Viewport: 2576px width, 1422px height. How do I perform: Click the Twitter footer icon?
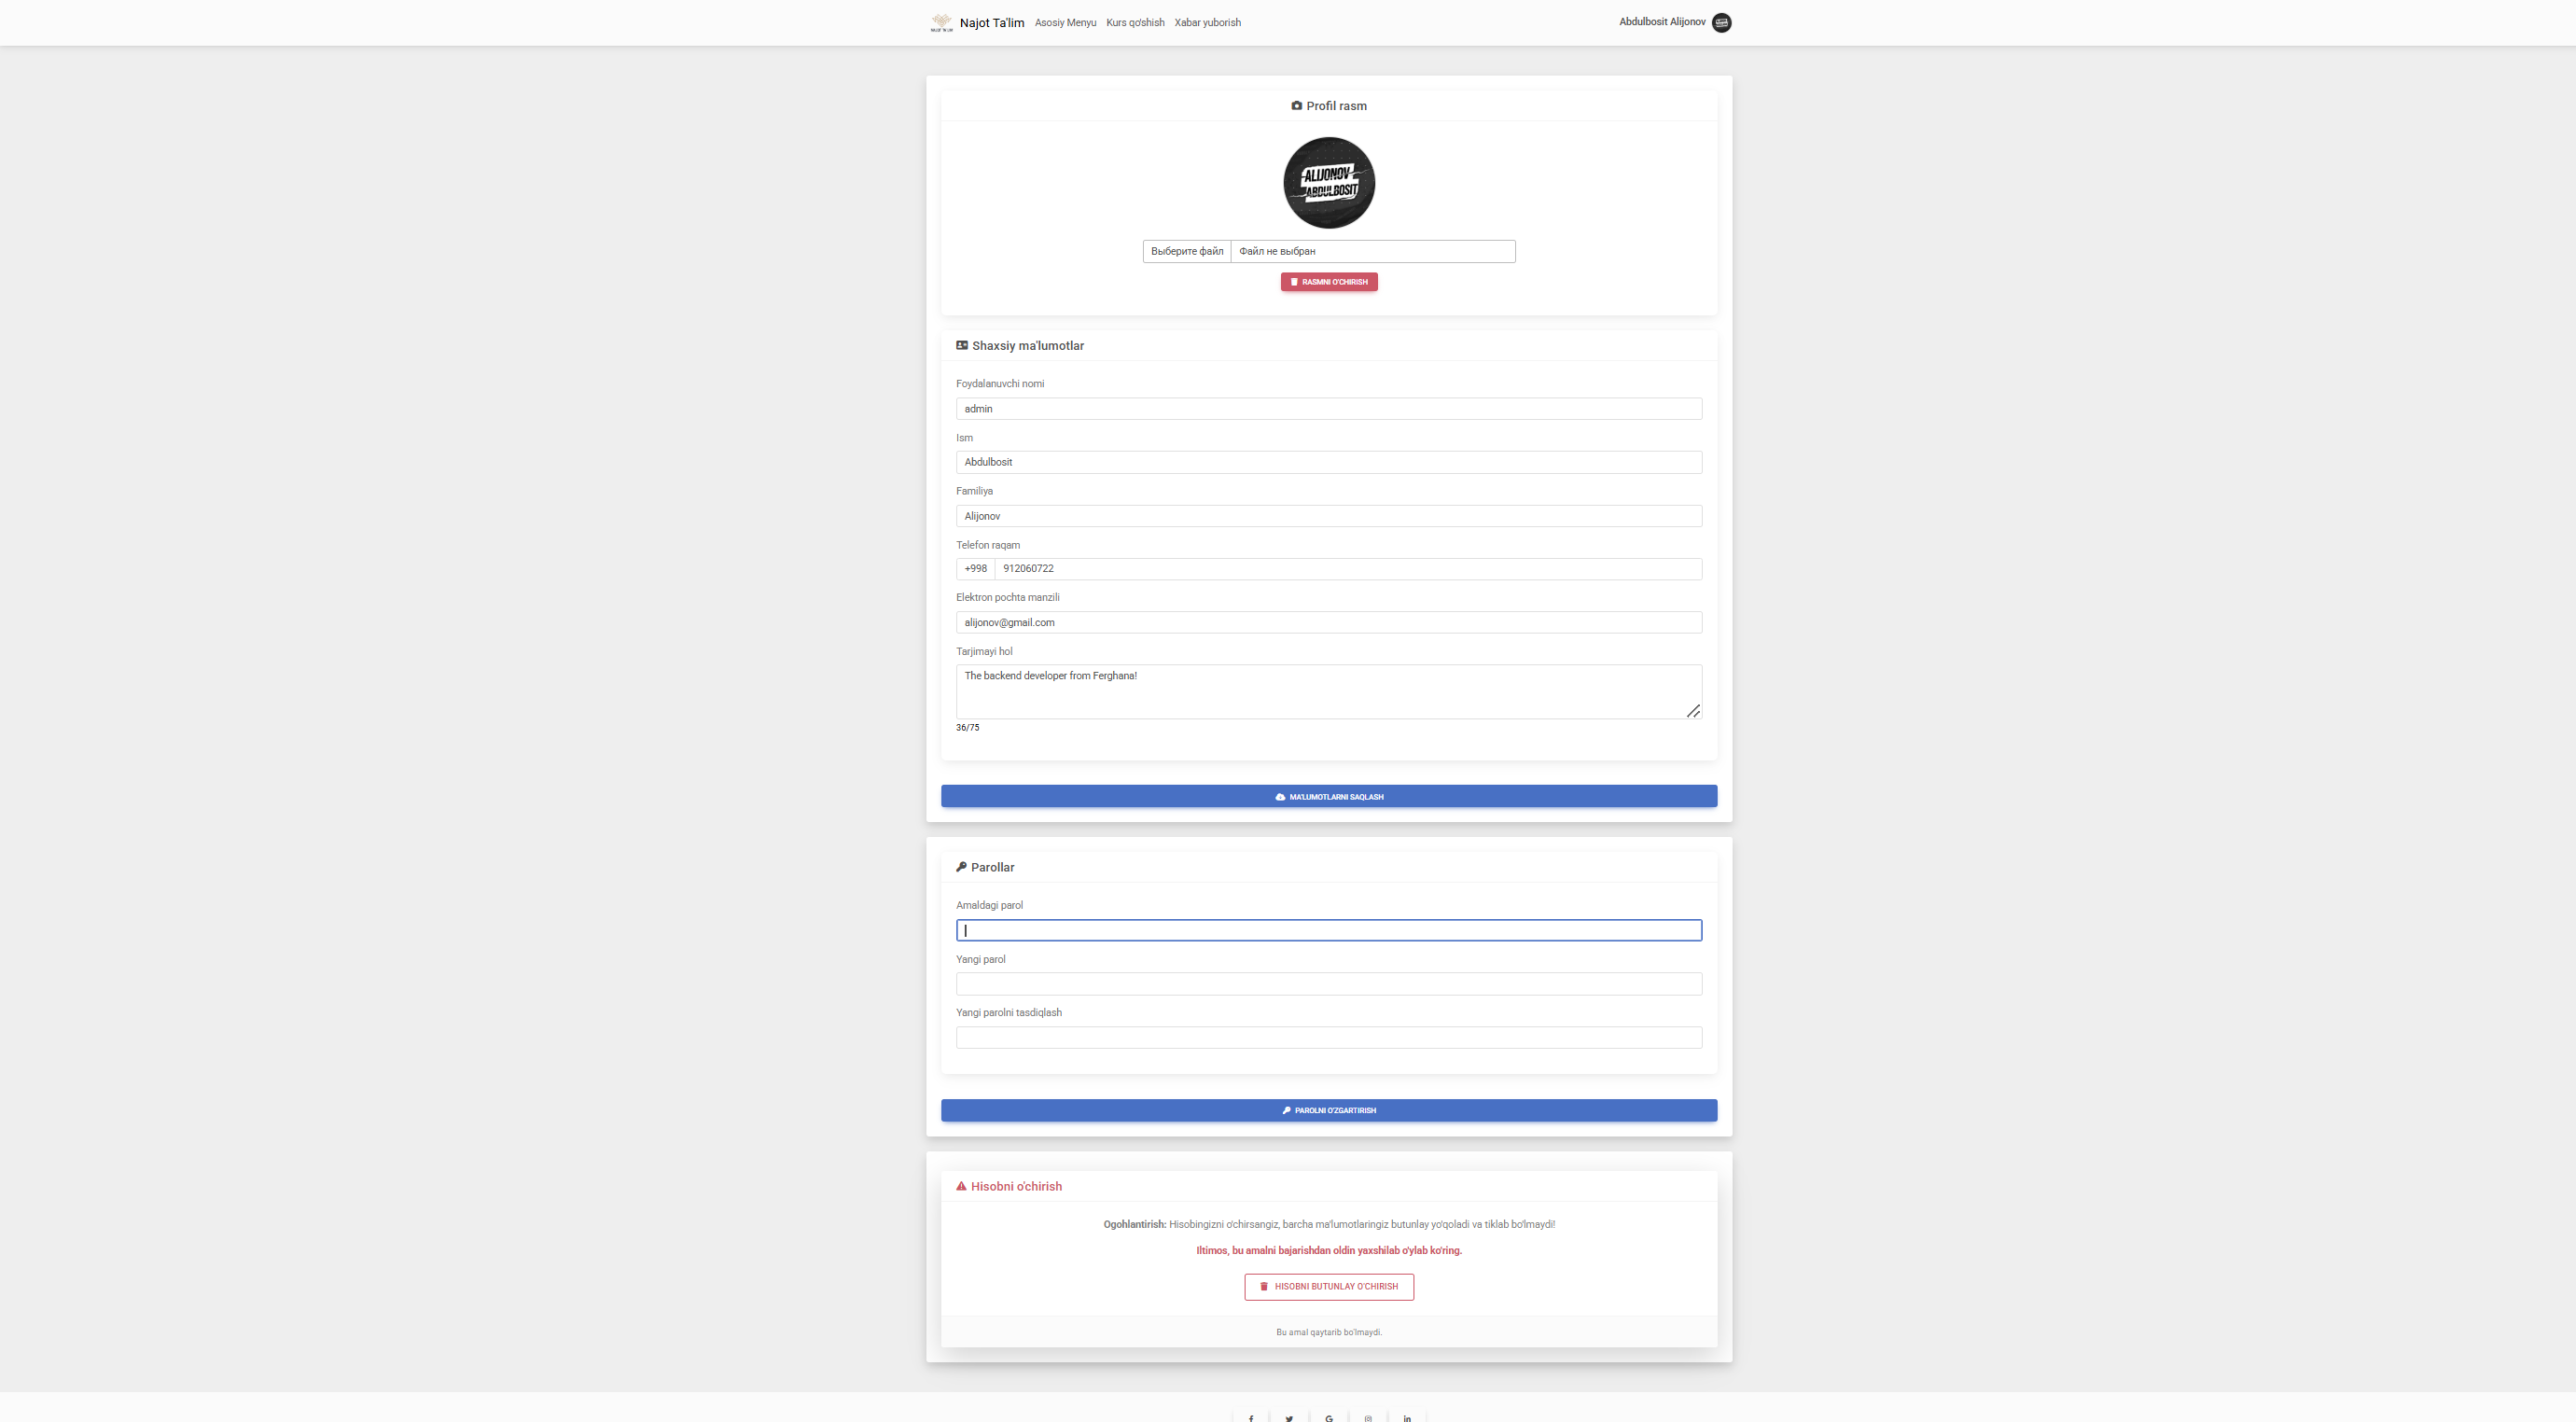click(1289, 1417)
